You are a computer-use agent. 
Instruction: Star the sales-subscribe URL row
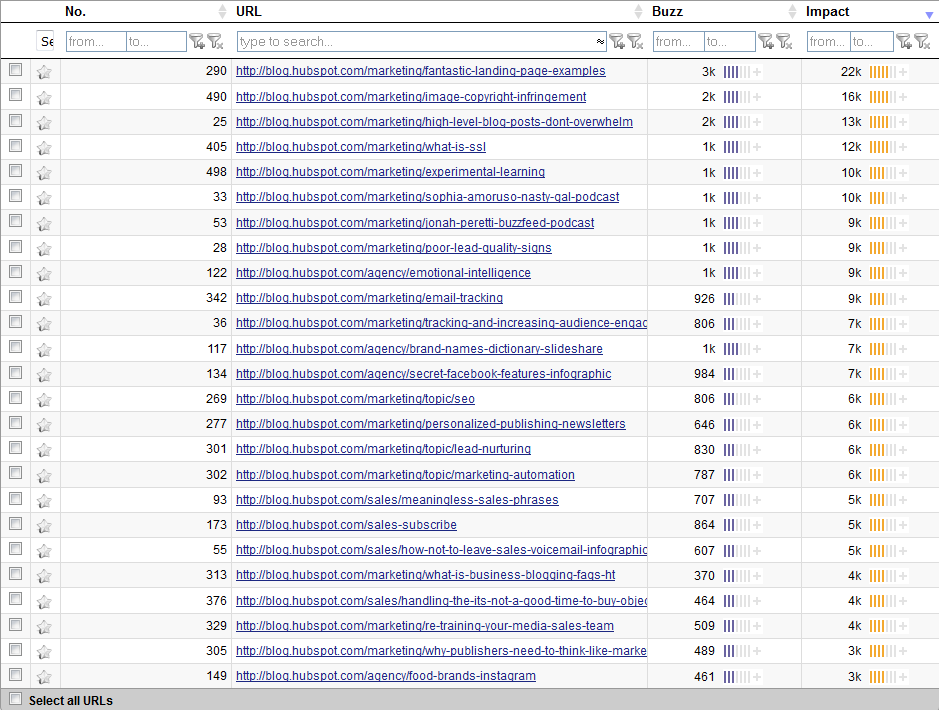coord(44,526)
